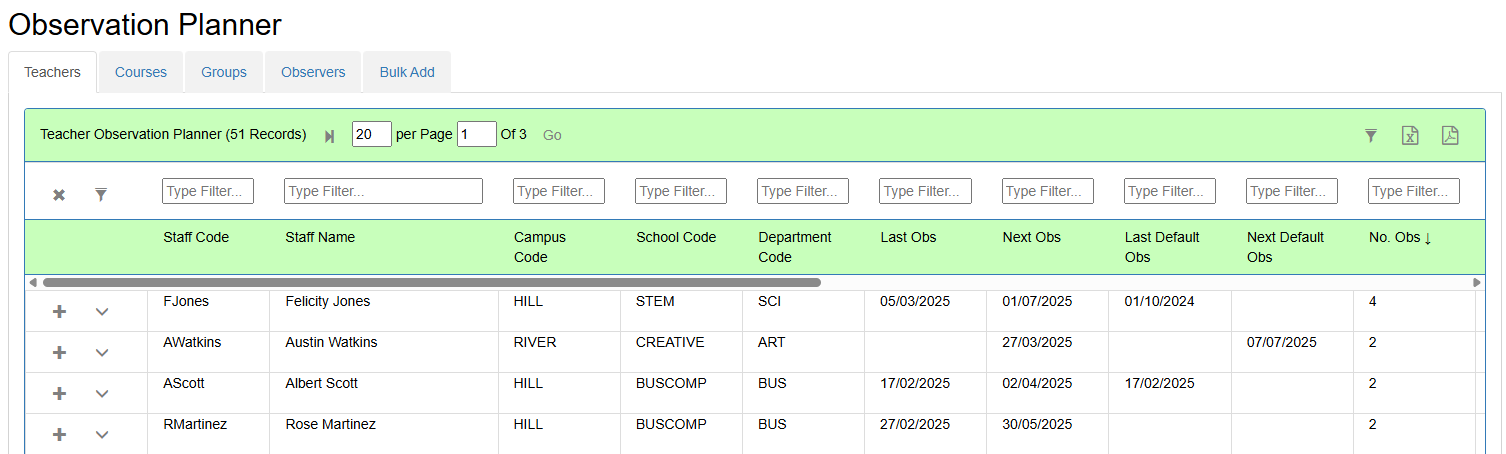Click the Go pagination button

(x=552, y=135)
